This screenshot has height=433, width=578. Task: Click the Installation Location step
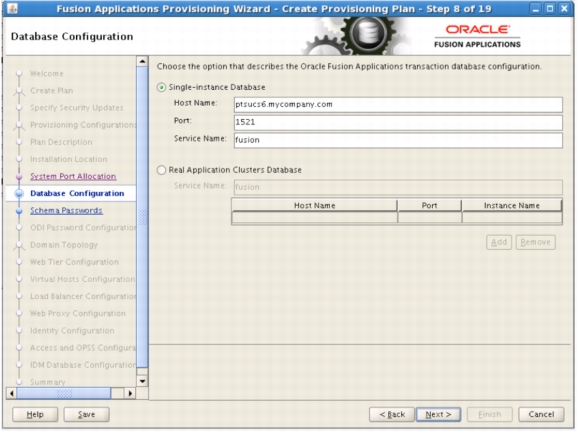coord(69,159)
